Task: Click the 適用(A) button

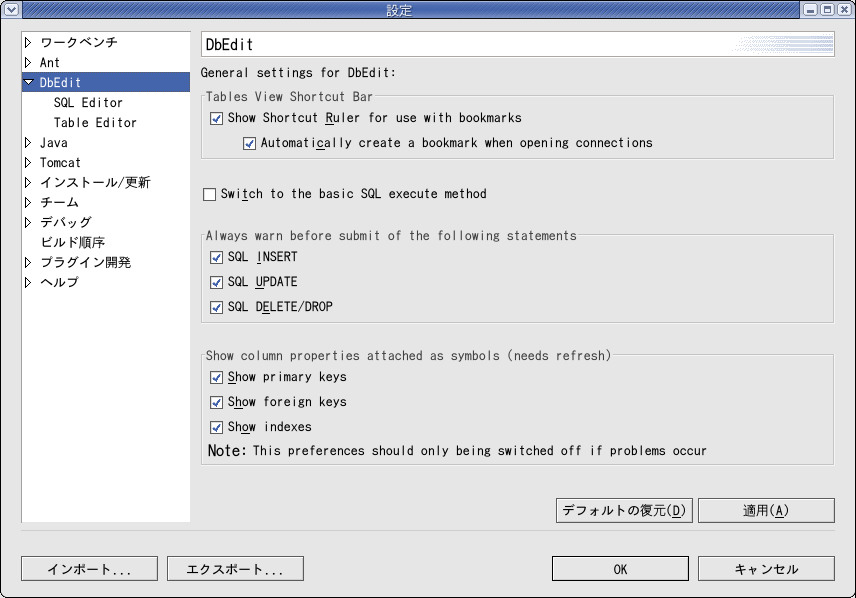Action: point(766,510)
